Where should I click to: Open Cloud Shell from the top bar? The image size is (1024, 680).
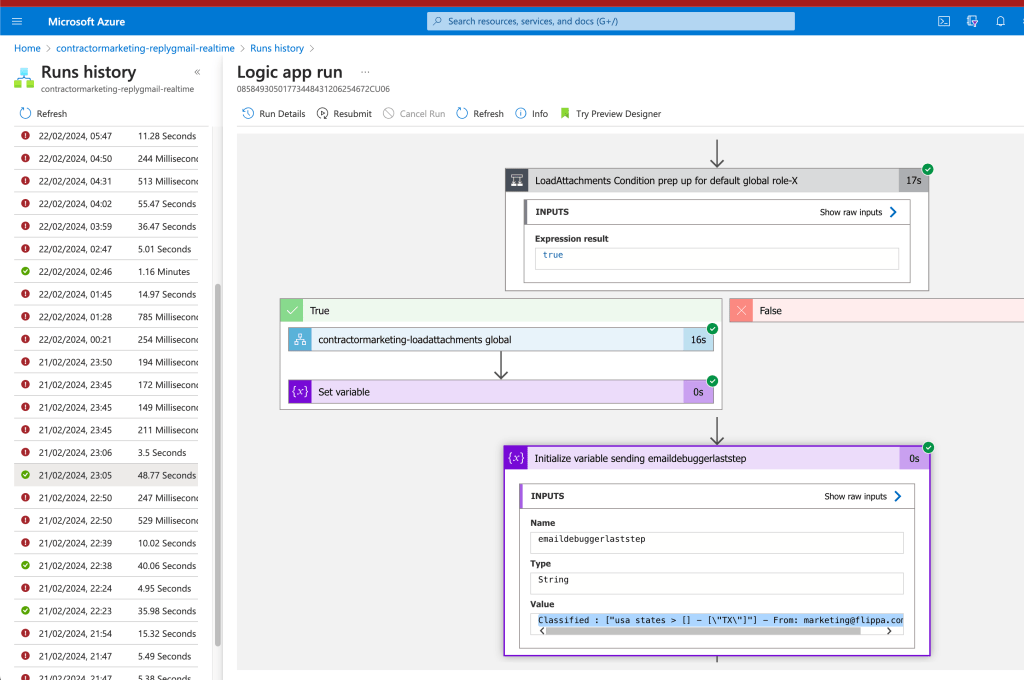tap(944, 22)
